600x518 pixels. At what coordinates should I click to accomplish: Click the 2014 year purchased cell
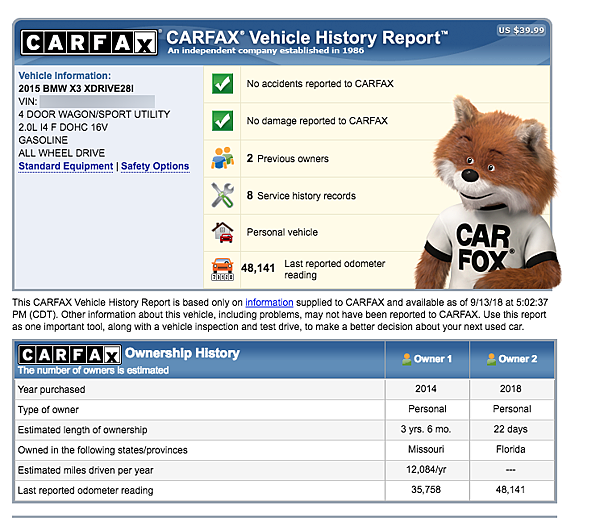tap(426, 389)
